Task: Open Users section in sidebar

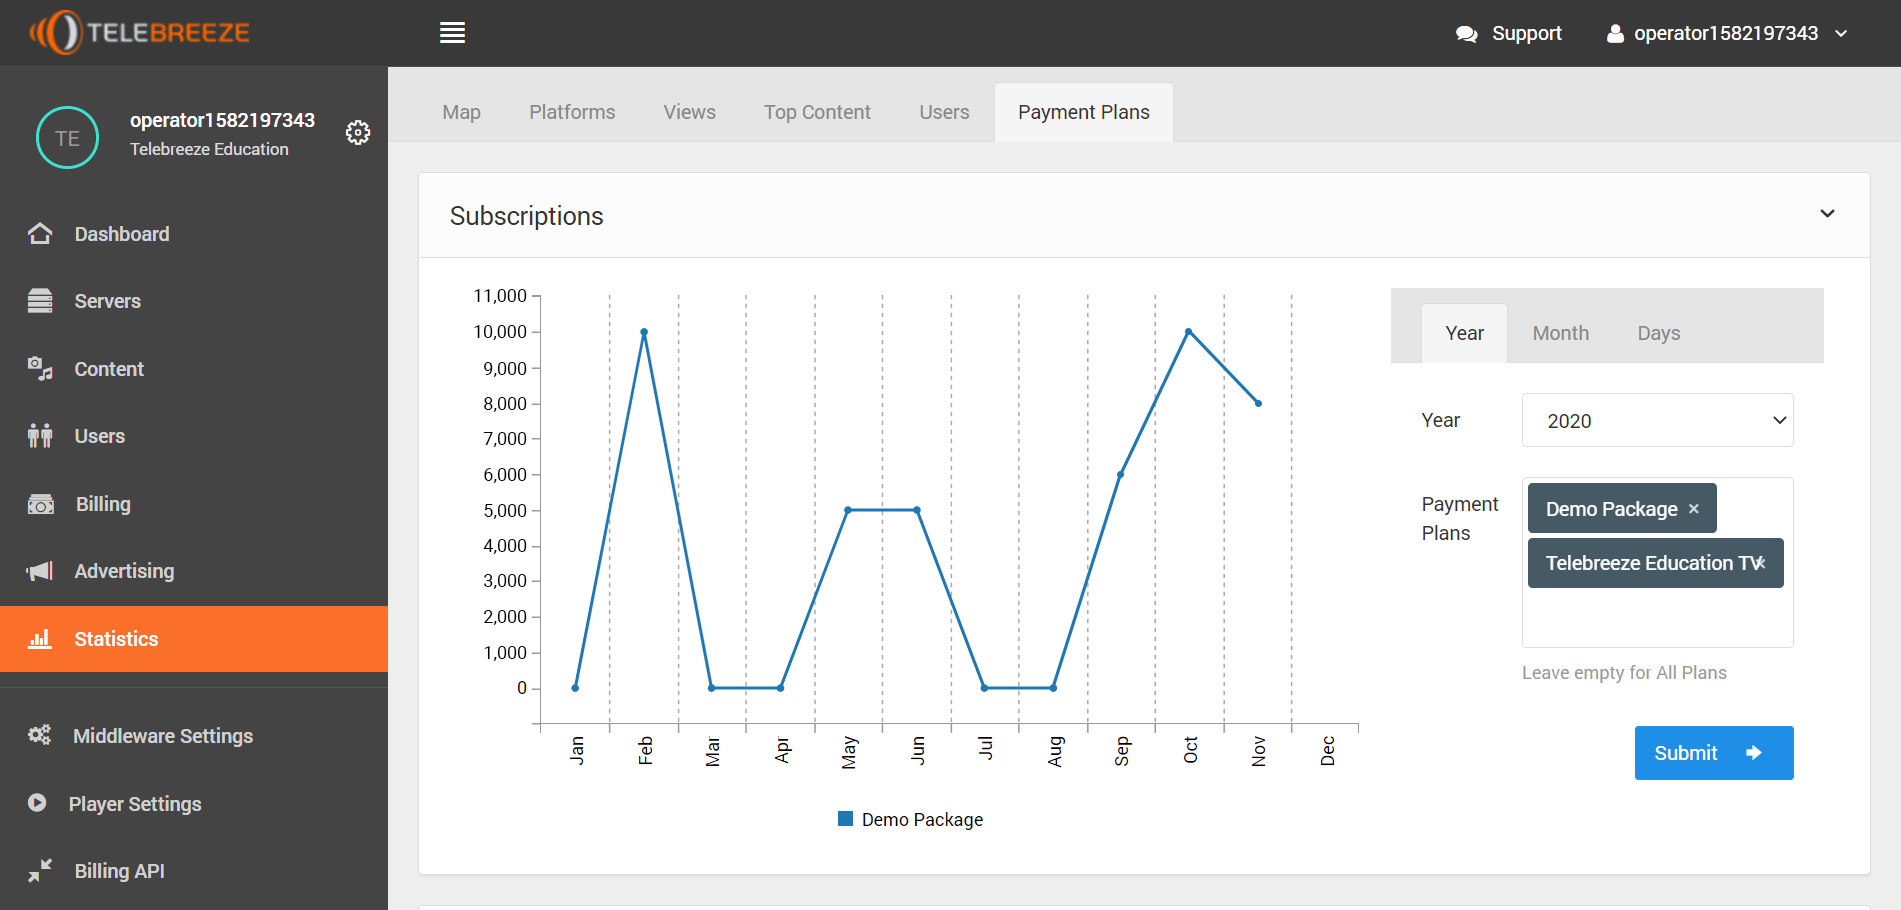Action: coord(194,436)
